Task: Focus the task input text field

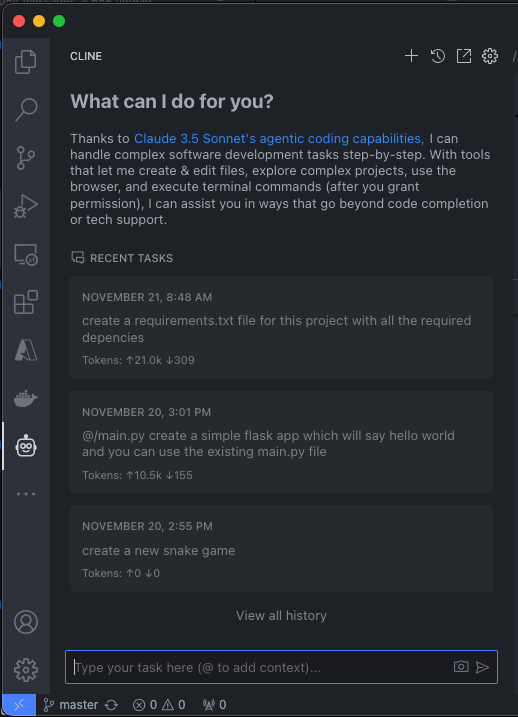Action: click(261, 667)
